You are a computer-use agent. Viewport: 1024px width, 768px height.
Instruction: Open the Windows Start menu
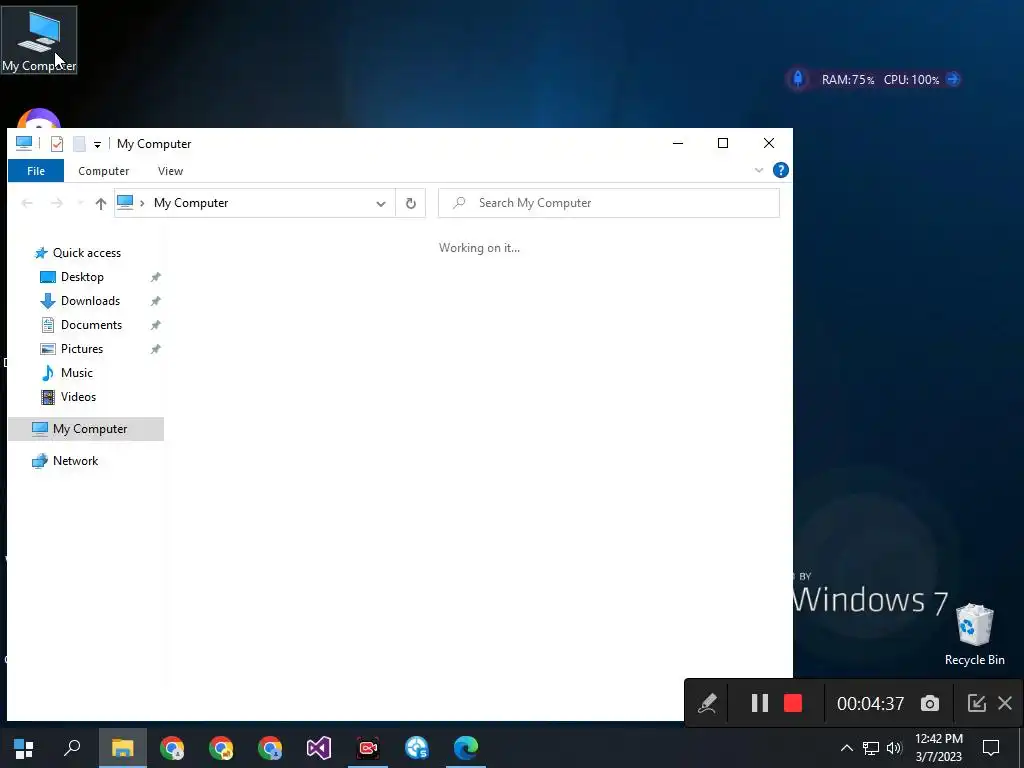(x=24, y=748)
